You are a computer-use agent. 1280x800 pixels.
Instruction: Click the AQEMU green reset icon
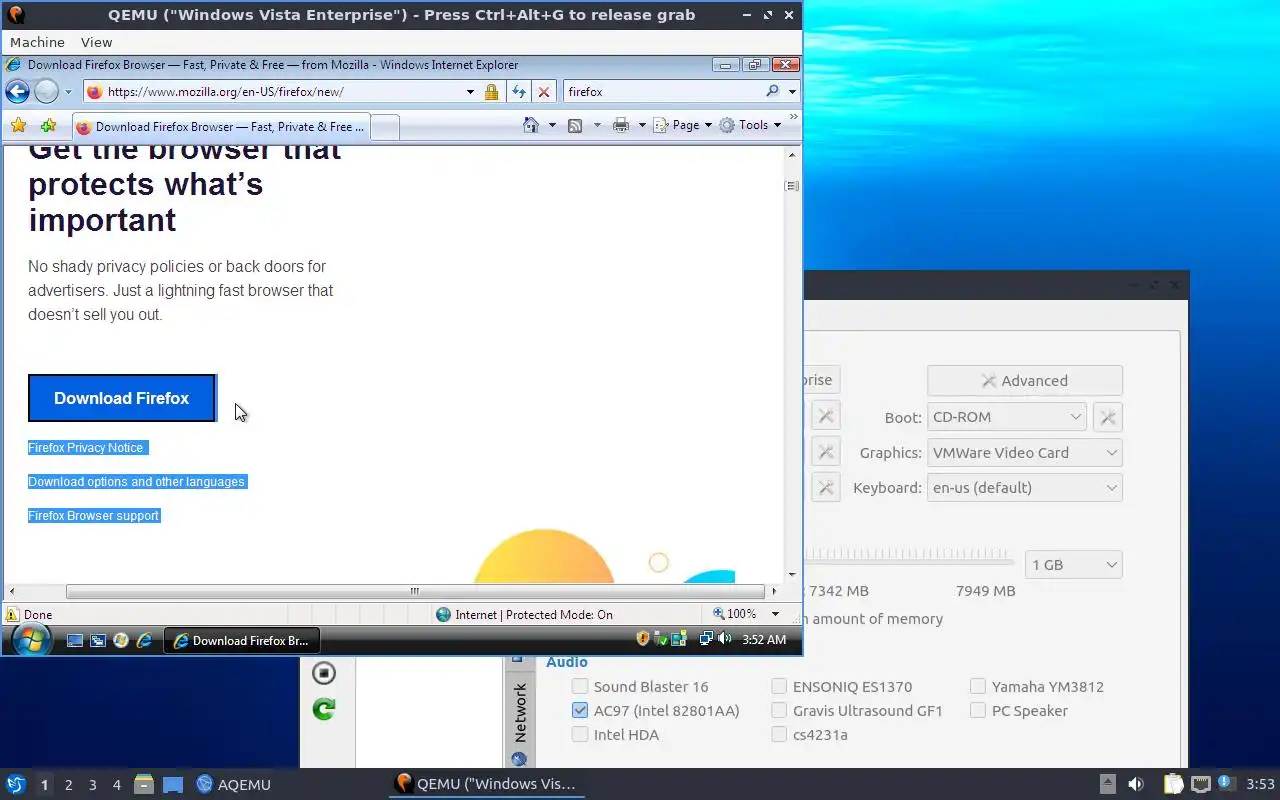pyautogui.click(x=324, y=709)
